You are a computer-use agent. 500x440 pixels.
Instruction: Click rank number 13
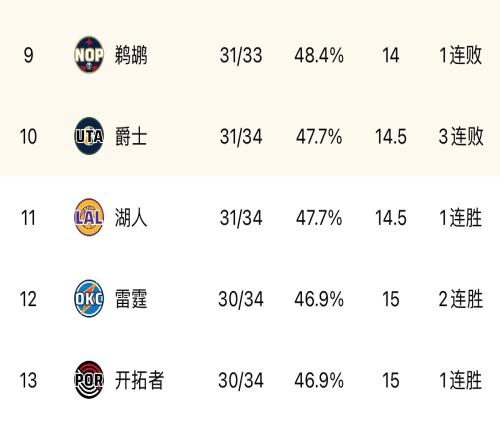pos(28,380)
